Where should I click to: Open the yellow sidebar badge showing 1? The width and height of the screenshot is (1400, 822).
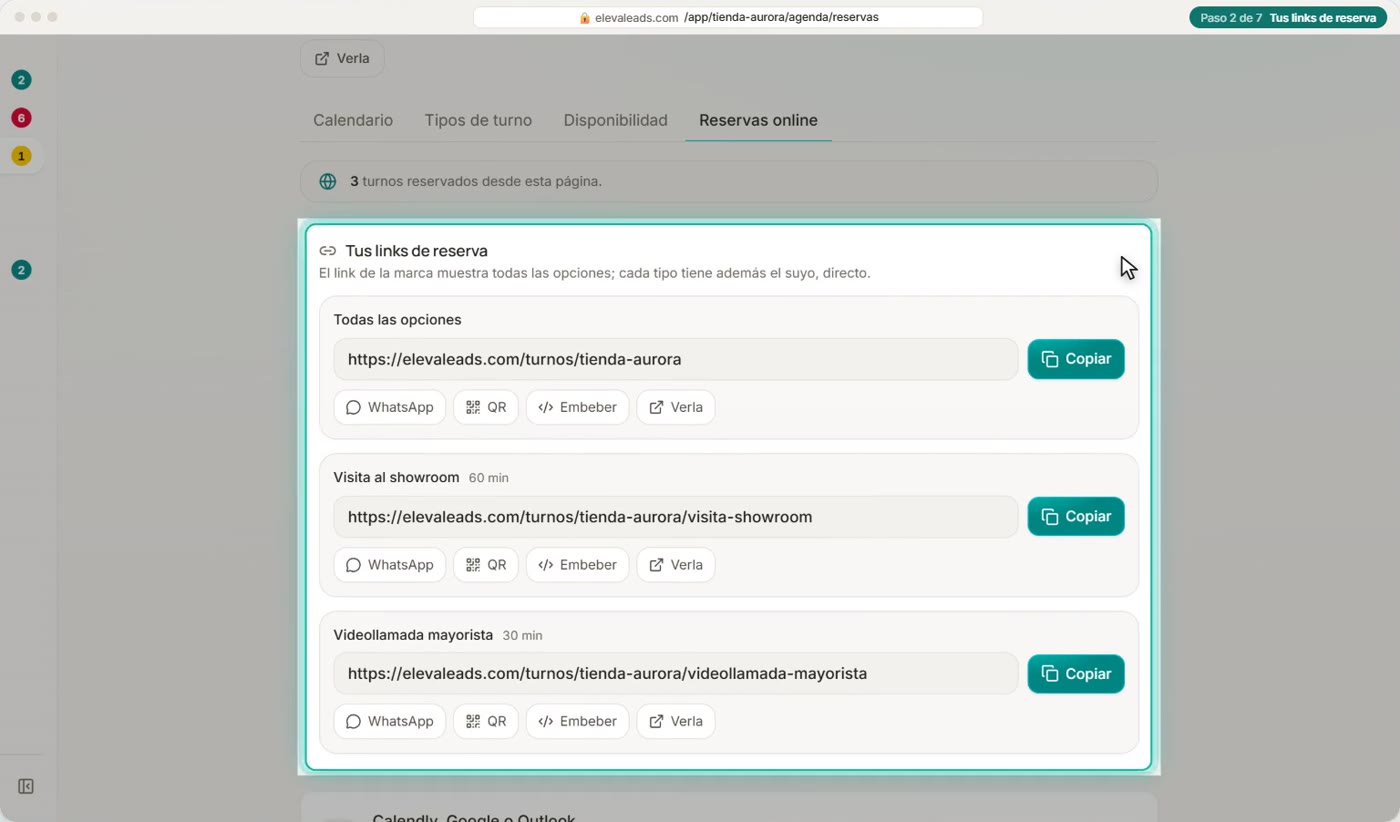tap(21, 156)
